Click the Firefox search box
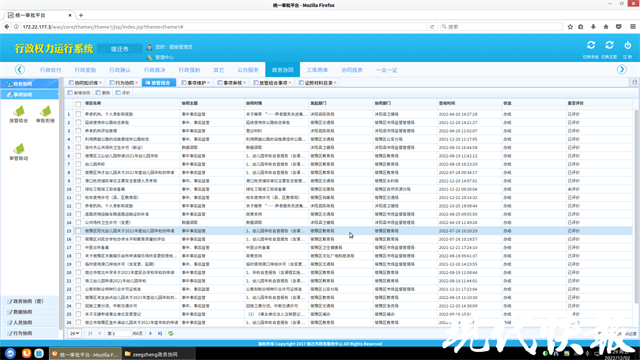The image size is (640, 360). [501, 27]
